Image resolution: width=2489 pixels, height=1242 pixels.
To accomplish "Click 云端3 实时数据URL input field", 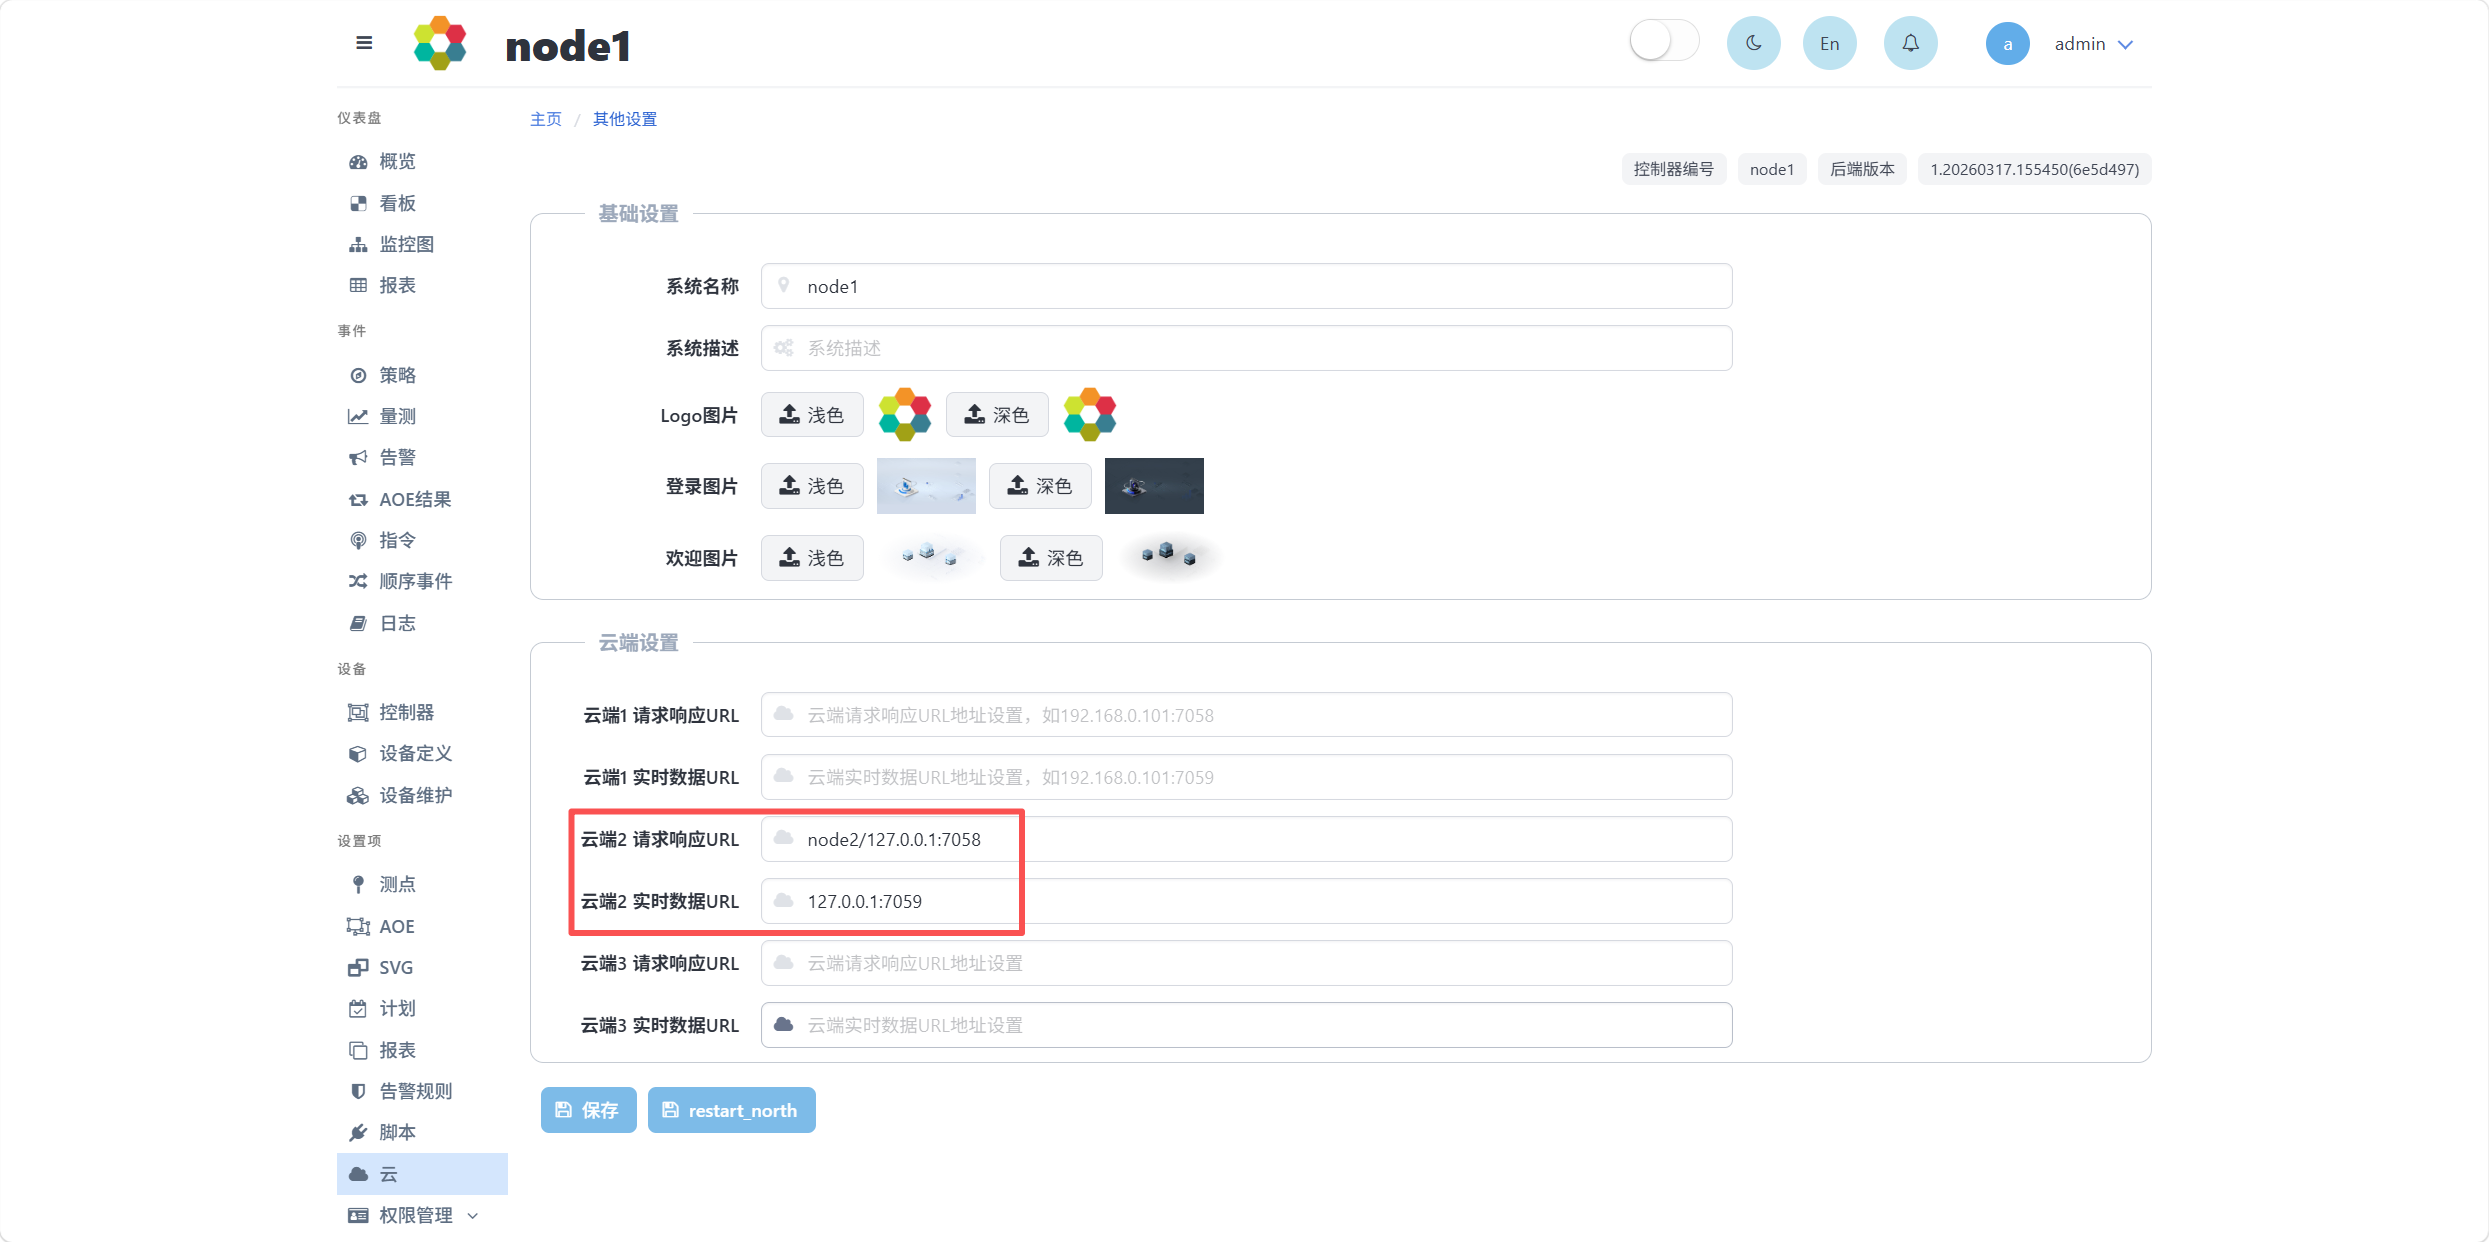I will 1246,1025.
